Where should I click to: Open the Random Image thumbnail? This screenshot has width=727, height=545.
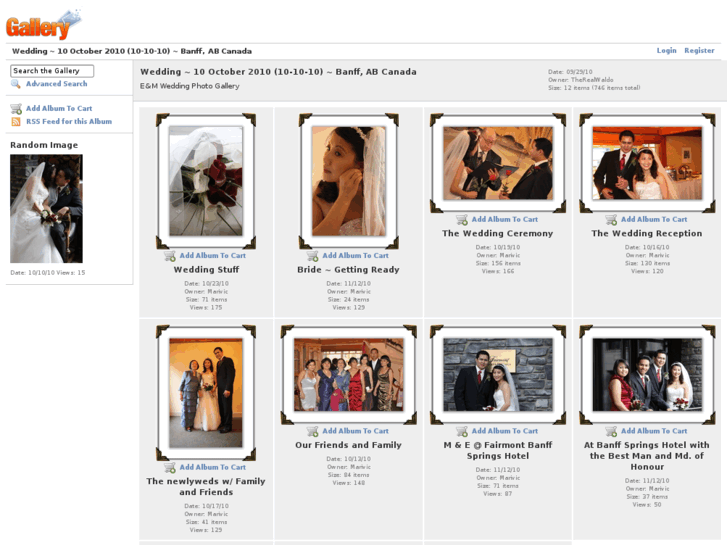(46, 209)
